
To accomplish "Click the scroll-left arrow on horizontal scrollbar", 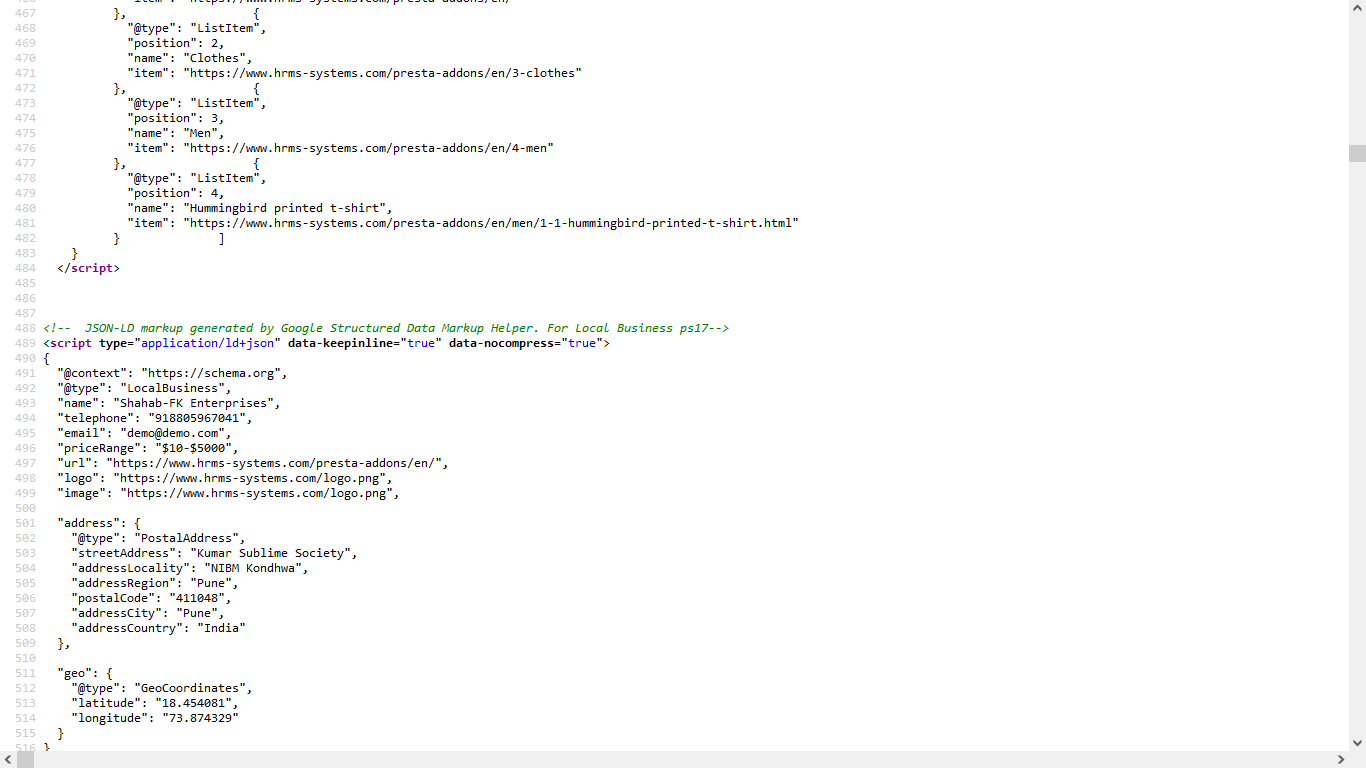I will (8, 760).
